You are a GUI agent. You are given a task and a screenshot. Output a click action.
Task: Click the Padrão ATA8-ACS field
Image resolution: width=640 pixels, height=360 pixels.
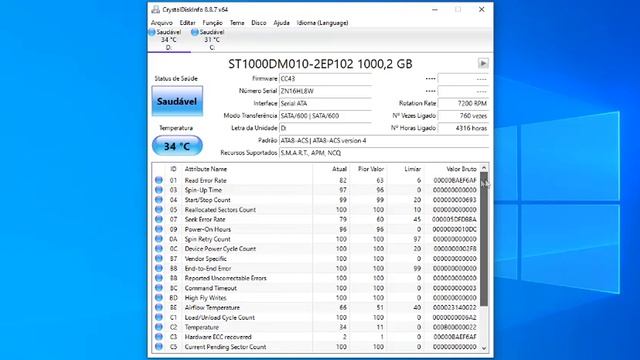tap(384, 140)
